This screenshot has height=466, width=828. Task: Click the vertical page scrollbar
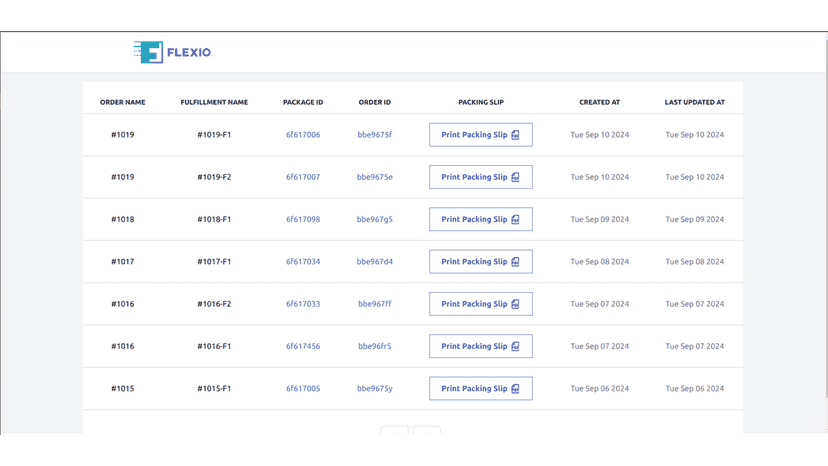tap(826, 217)
